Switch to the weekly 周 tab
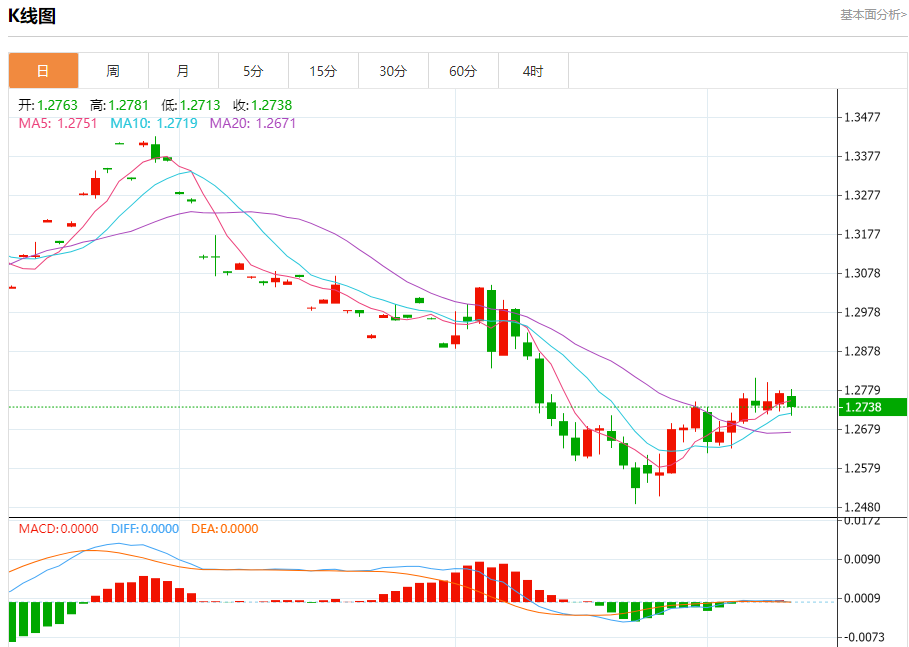909x647 pixels. click(114, 71)
